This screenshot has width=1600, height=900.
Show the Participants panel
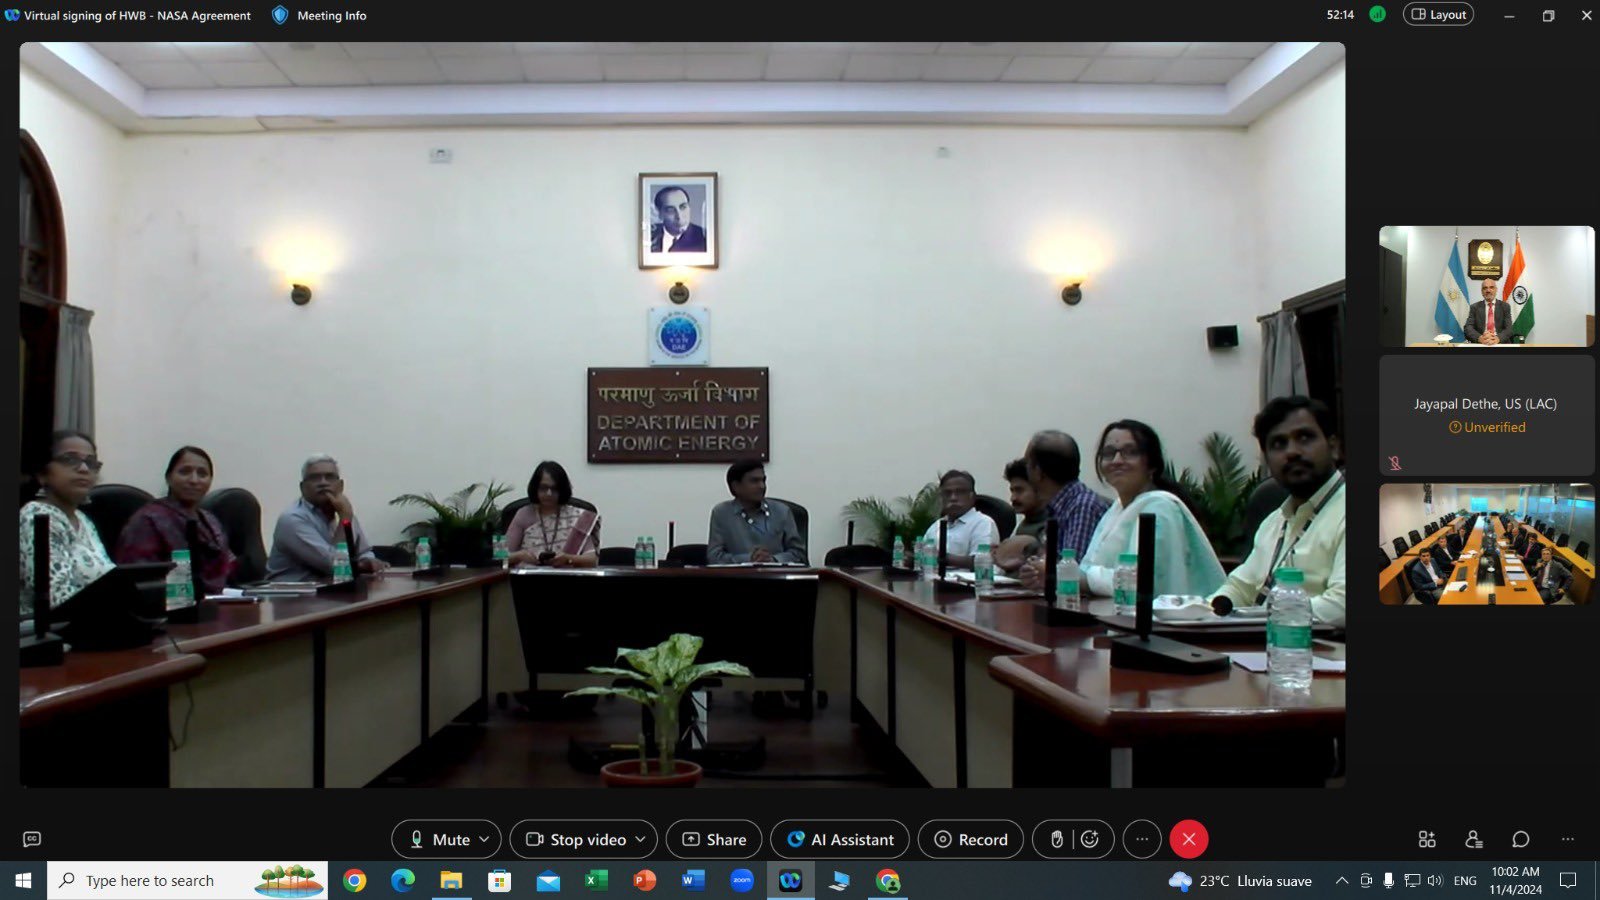tap(1474, 840)
